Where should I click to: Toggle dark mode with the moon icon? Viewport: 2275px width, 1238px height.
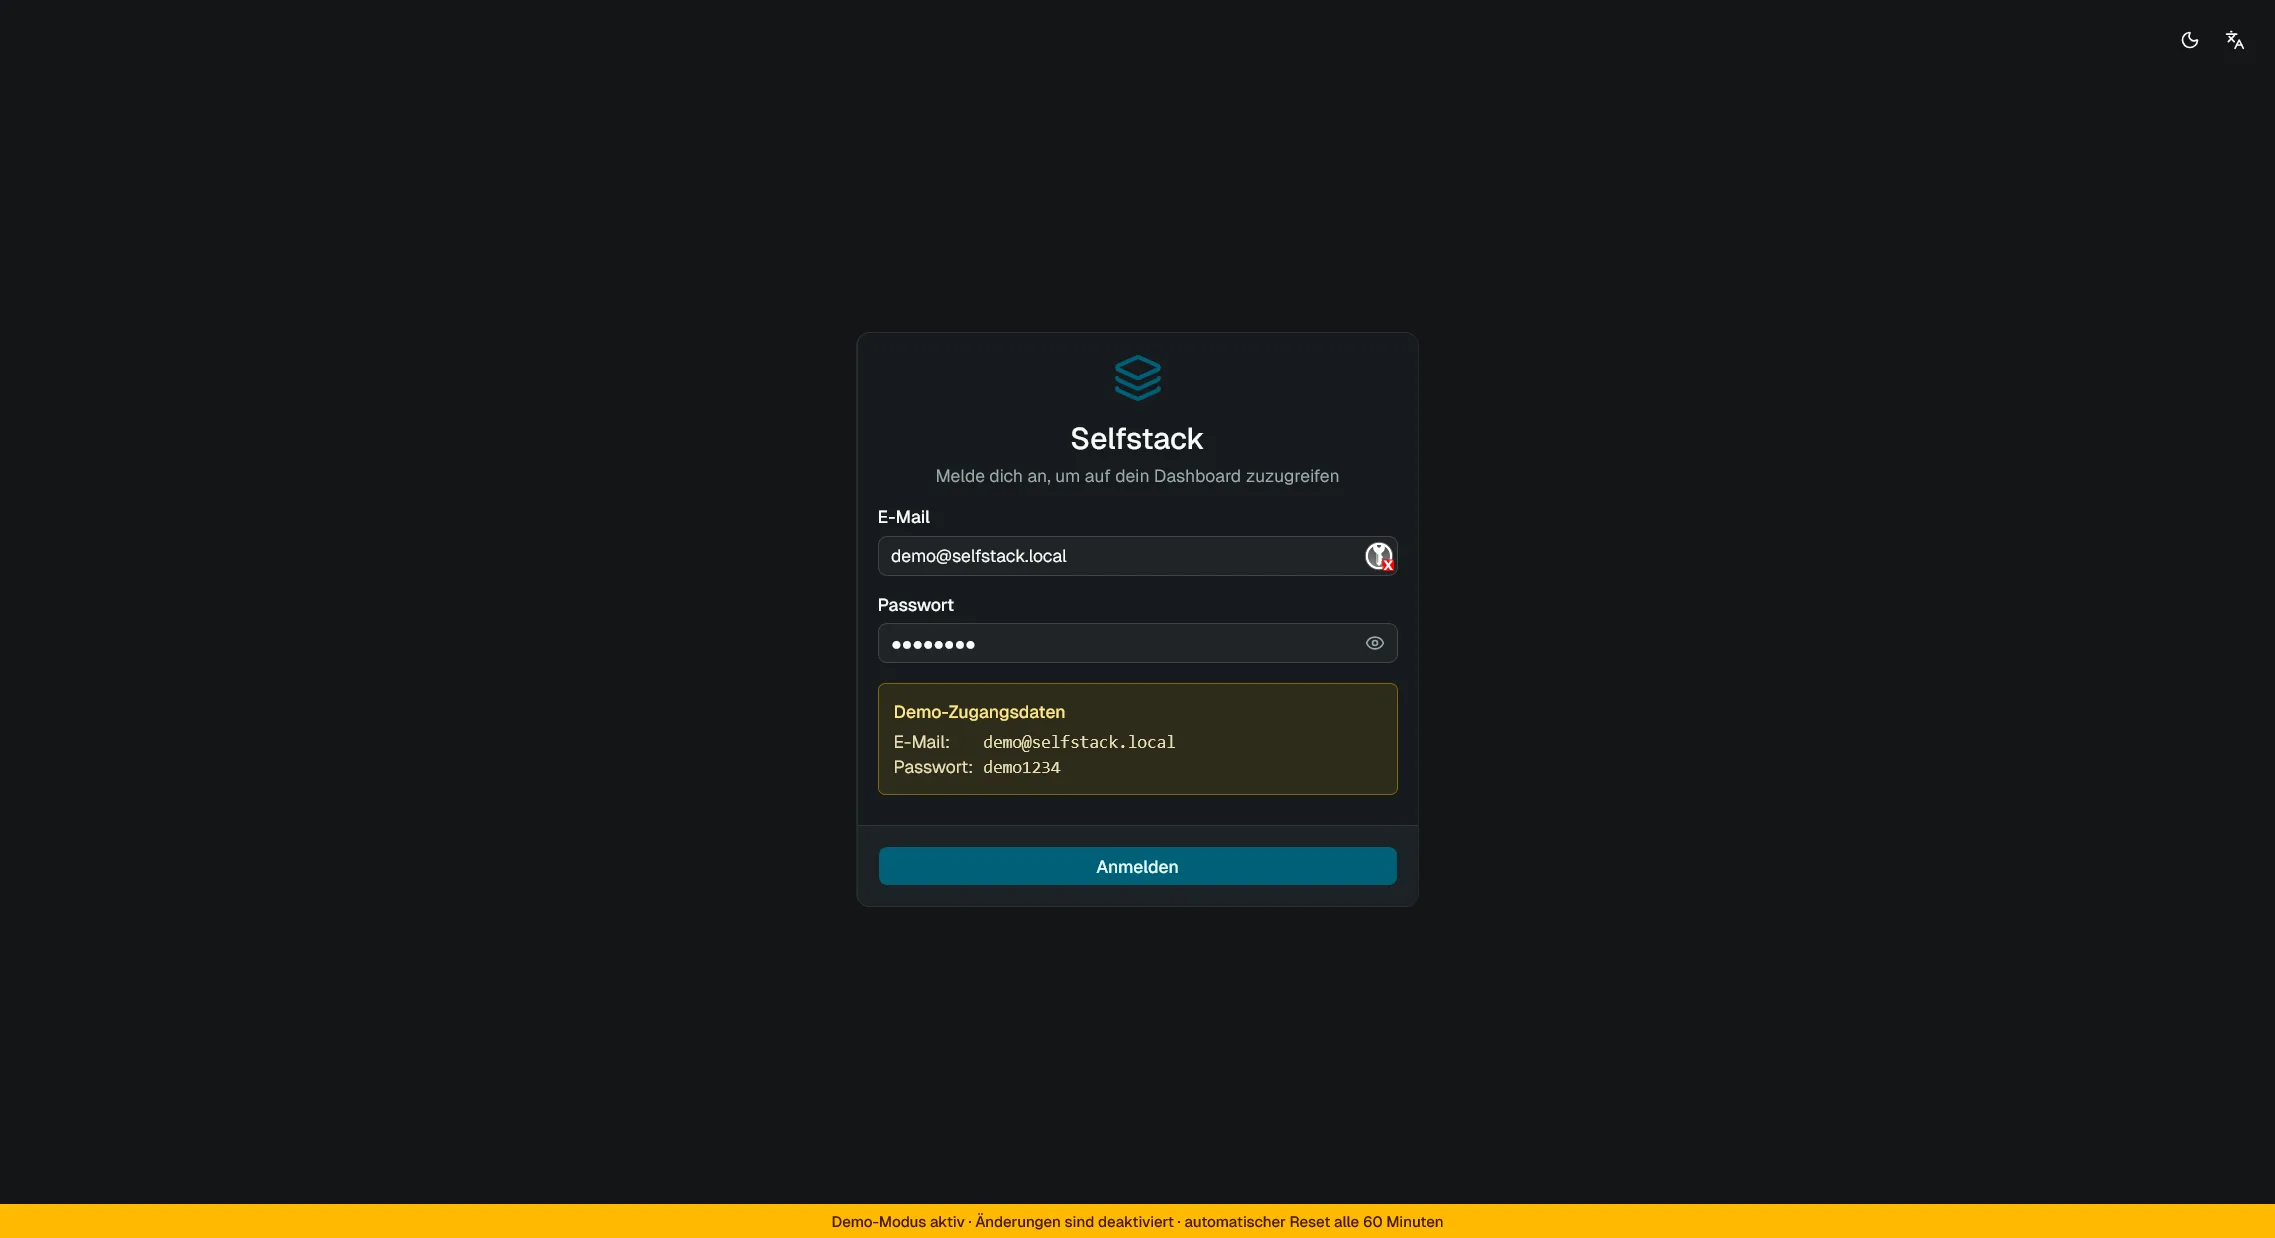[2189, 40]
